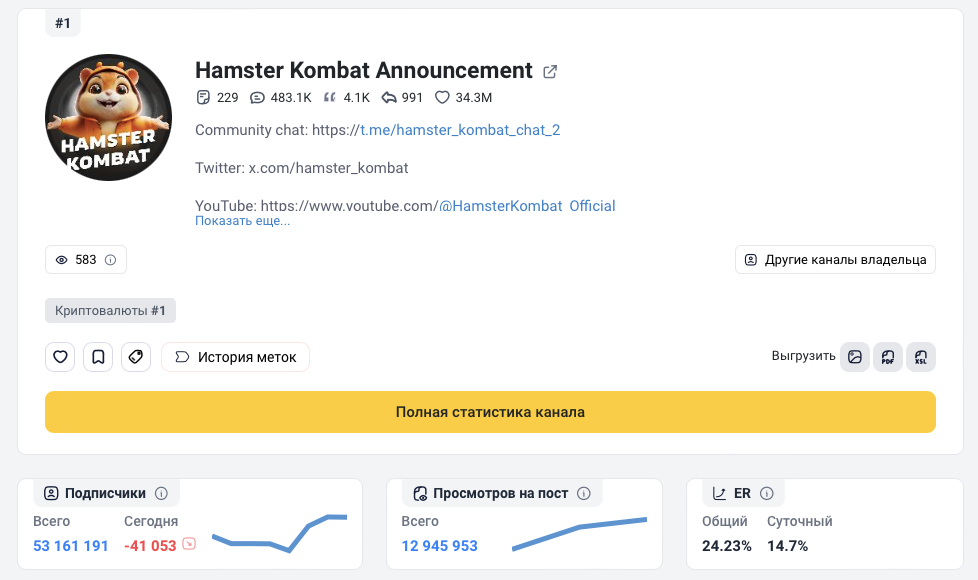The width and height of the screenshot is (978, 580).
Task: Expand description with Показать еще
Action: point(242,221)
